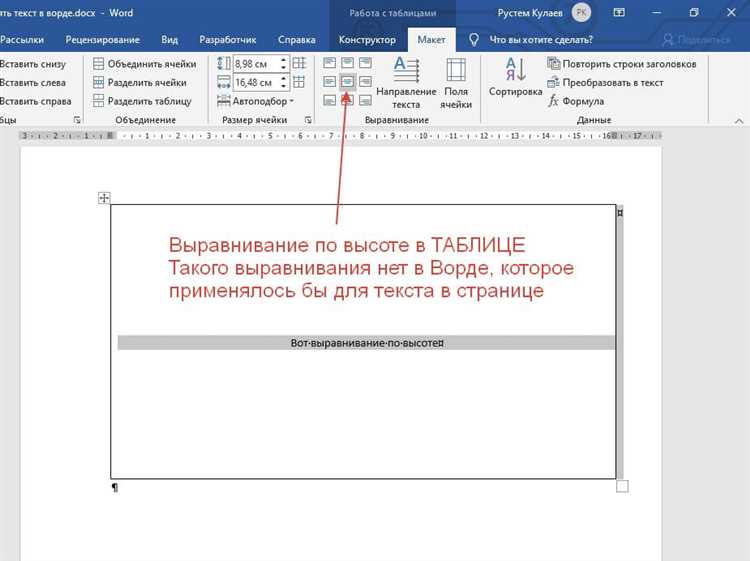Open the Рецензирование tab
Viewport: 750px width, 561px height.
pos(102,40)
